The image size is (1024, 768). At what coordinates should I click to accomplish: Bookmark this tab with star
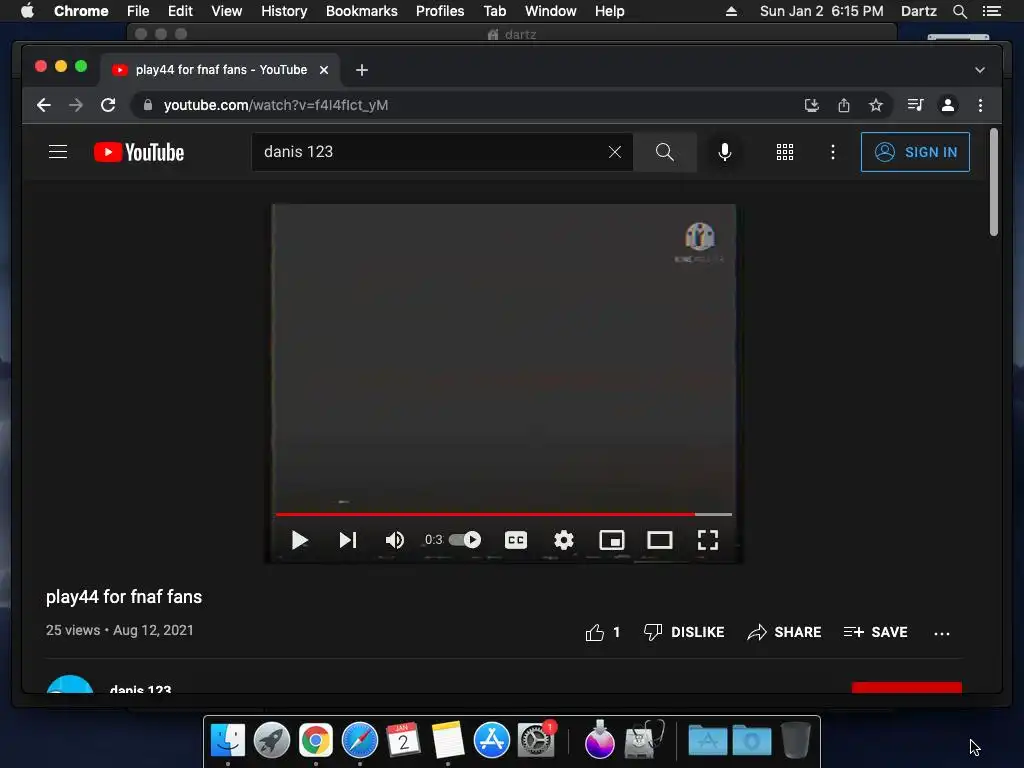pos(876,105)
